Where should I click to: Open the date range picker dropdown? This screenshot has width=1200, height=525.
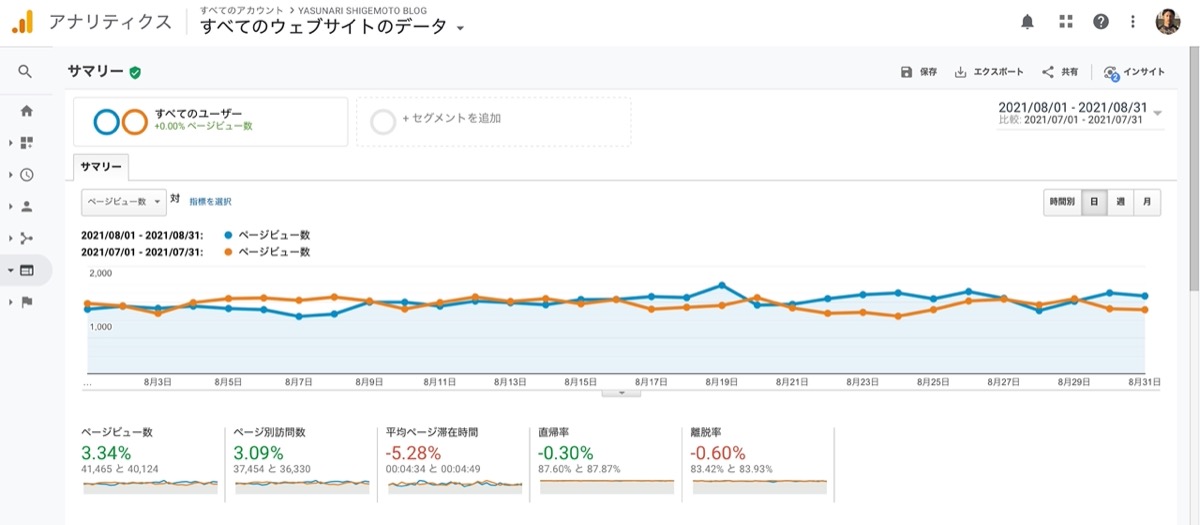point(1157,113)
